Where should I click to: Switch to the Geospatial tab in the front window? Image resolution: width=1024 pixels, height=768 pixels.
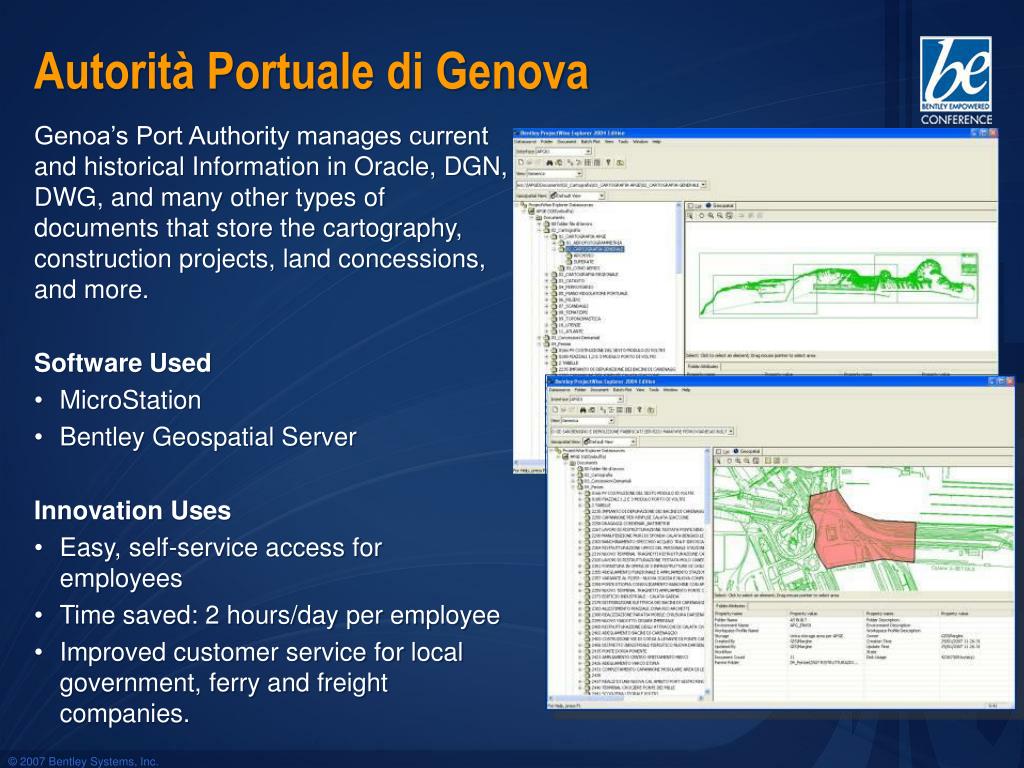(x=748, y=451)
